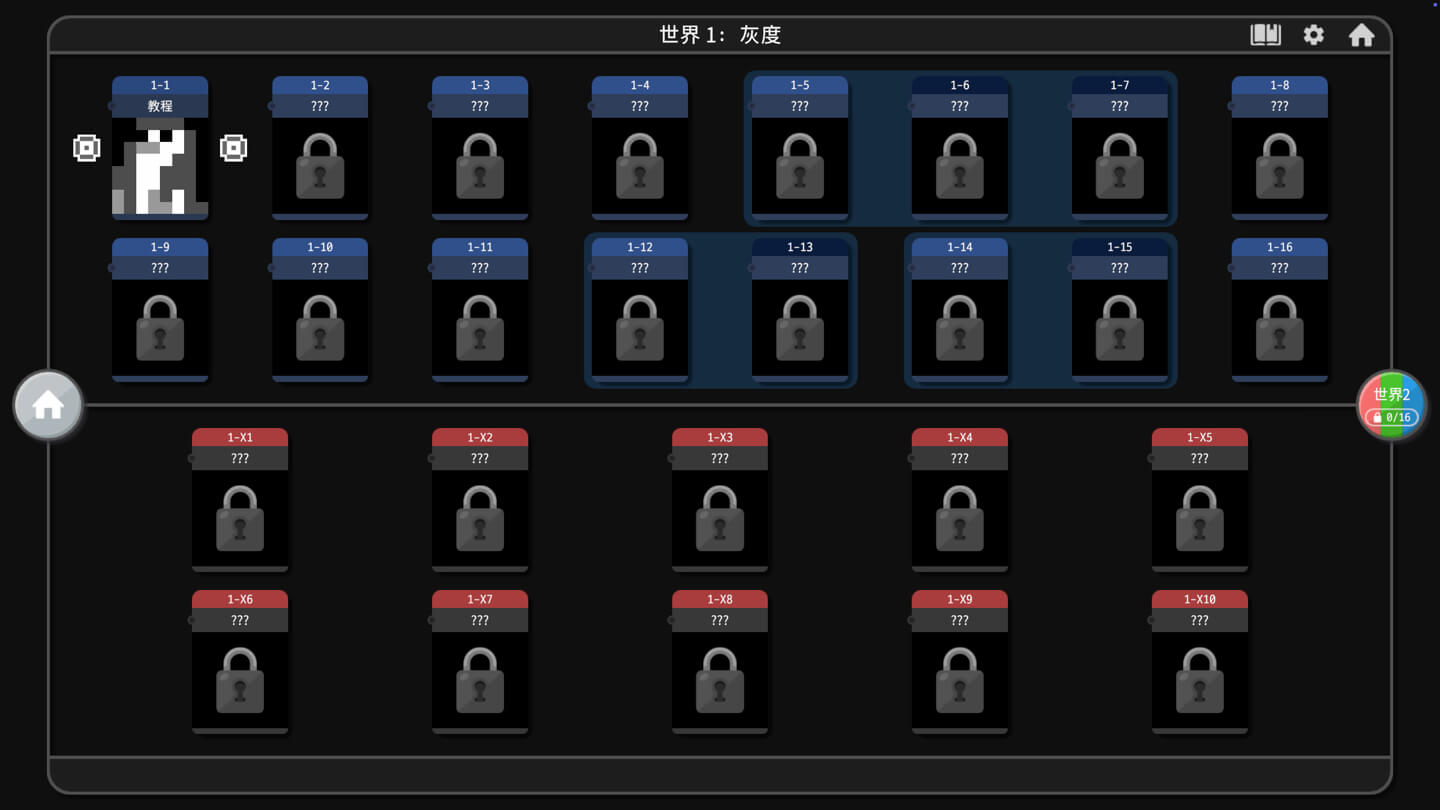
Task: Click the padlock on level 1-9
Action: pyautogui.click(x=160, y=328)
